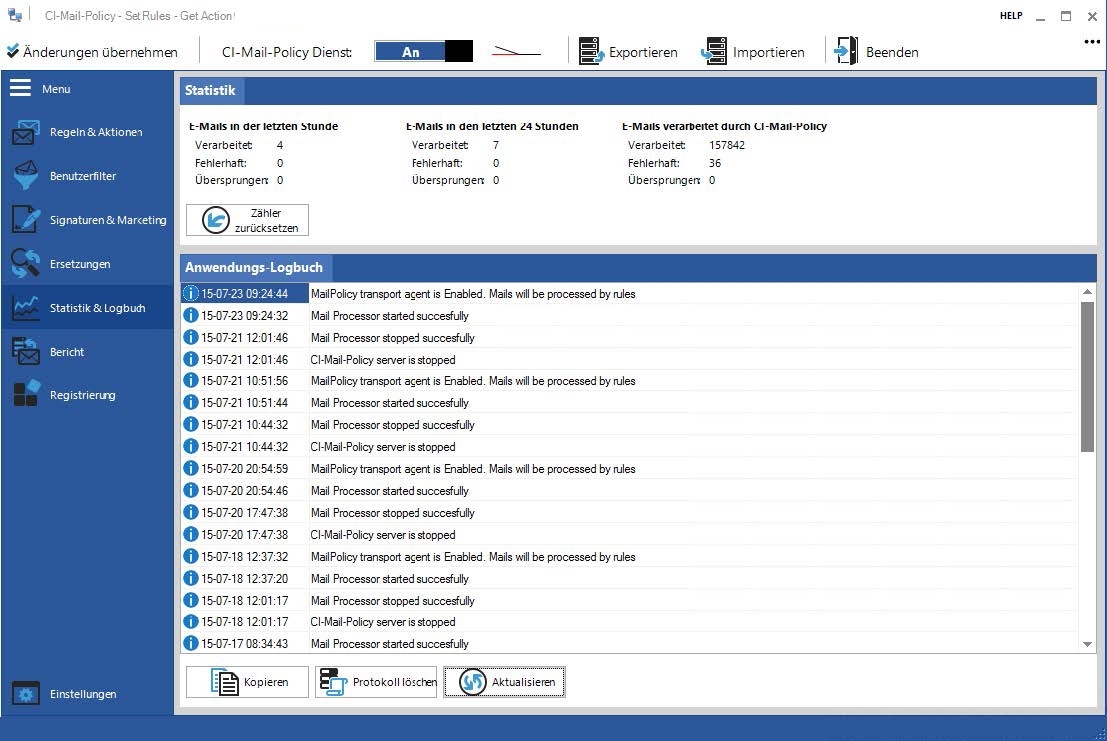The width and height of the screenshot is (1107, 741).
Task: Select log row 15-07-21 10:44:32 server is stopped
Action: (628, 447)
